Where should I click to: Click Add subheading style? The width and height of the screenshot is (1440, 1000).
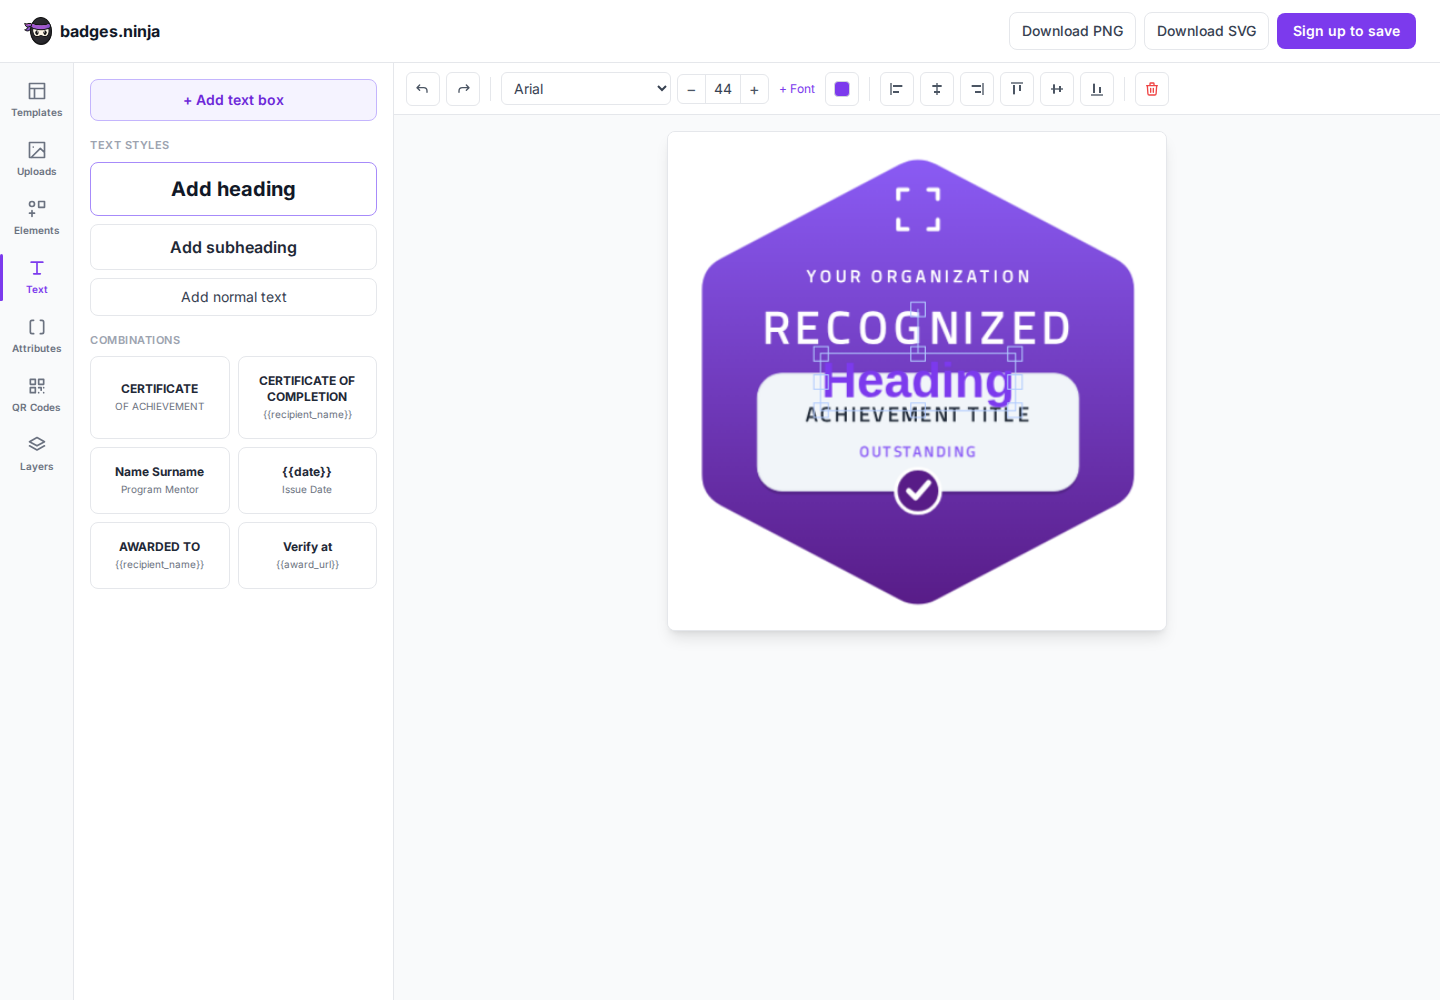pyautogui.click(x=233, y=247)
